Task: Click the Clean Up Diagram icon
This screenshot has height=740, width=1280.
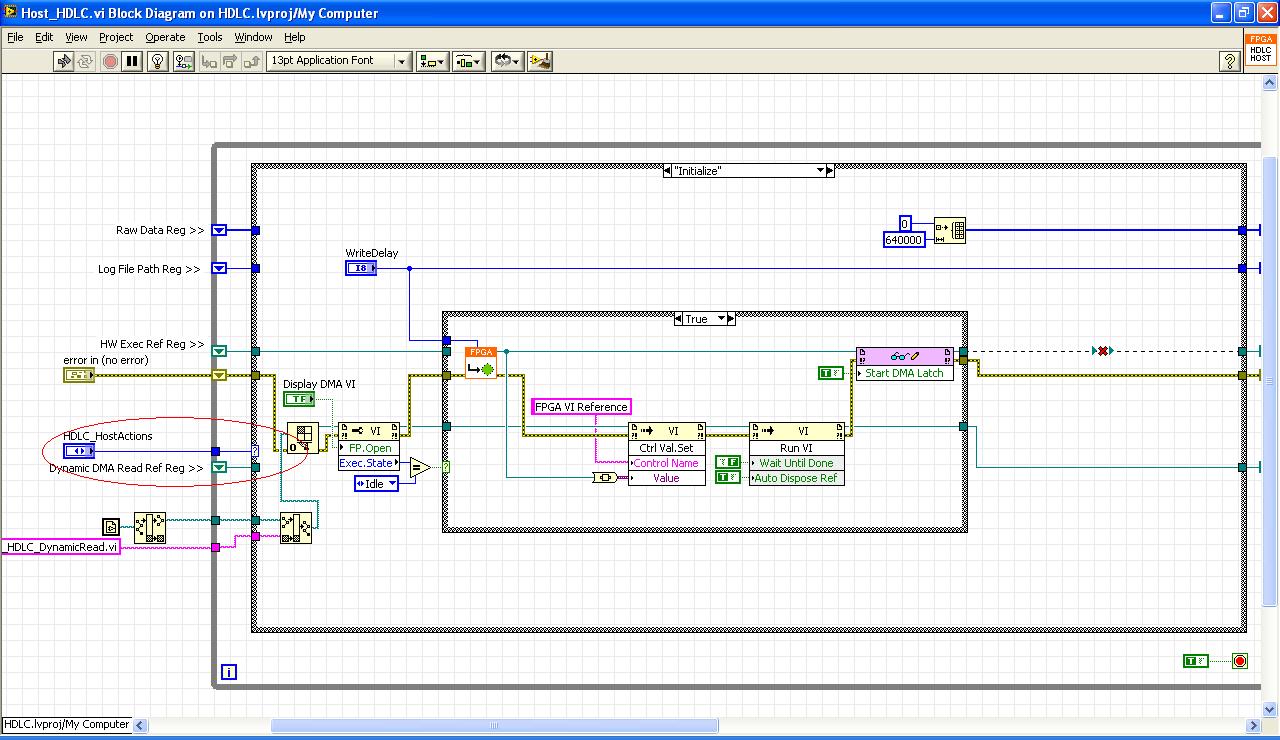Action: click(x=540, y=61)
